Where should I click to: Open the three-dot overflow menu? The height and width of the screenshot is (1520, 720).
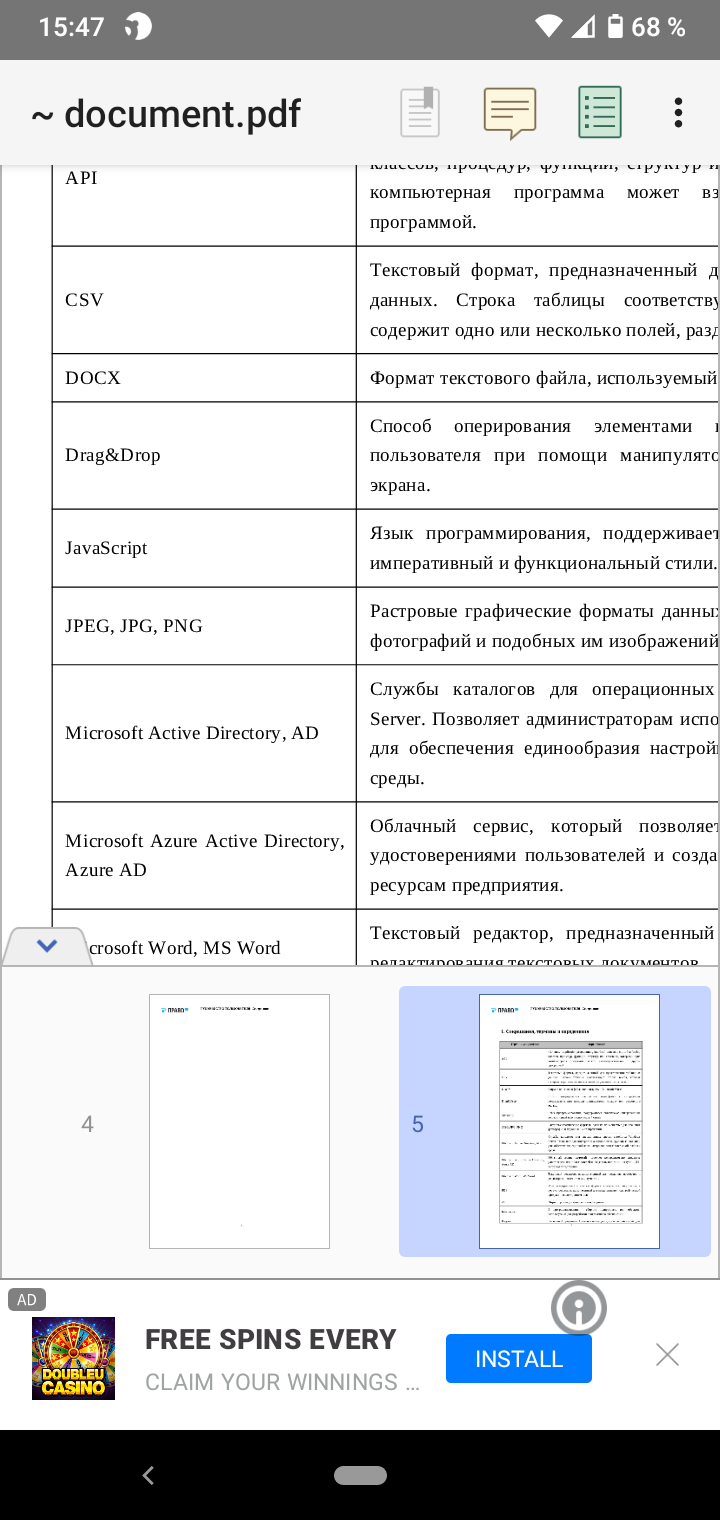tap(678, 112)
